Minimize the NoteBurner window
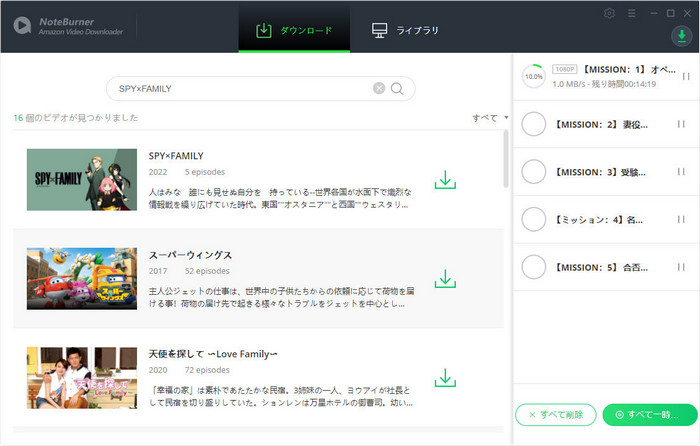 [x=654, y=13]
